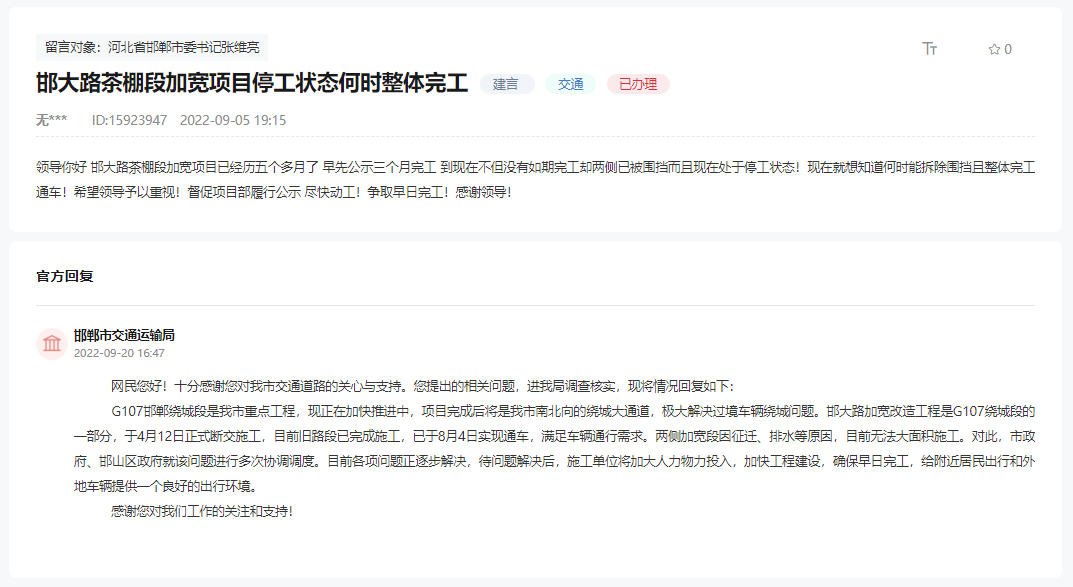
Task: Click the username 无***
Action: click(51, 120)
